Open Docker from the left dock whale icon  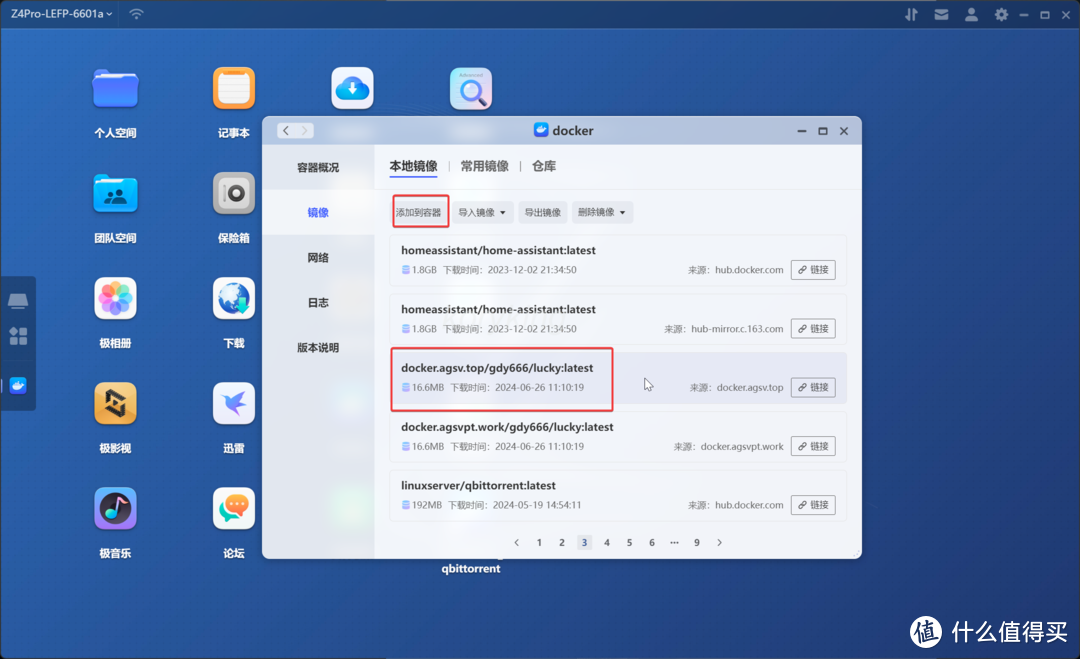click(x=18, y=384)
